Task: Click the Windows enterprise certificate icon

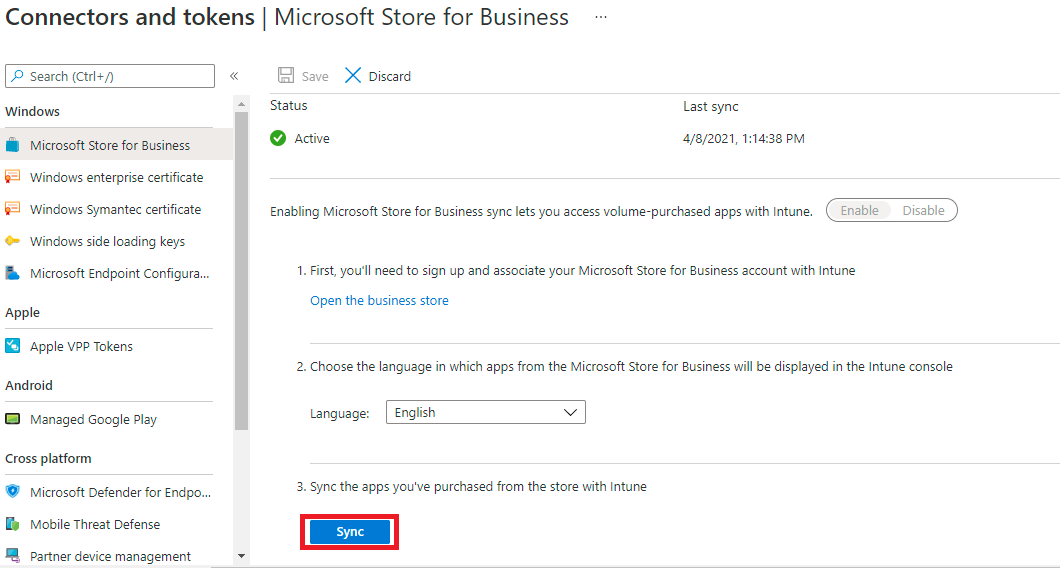Action: (x=12, y=177)
